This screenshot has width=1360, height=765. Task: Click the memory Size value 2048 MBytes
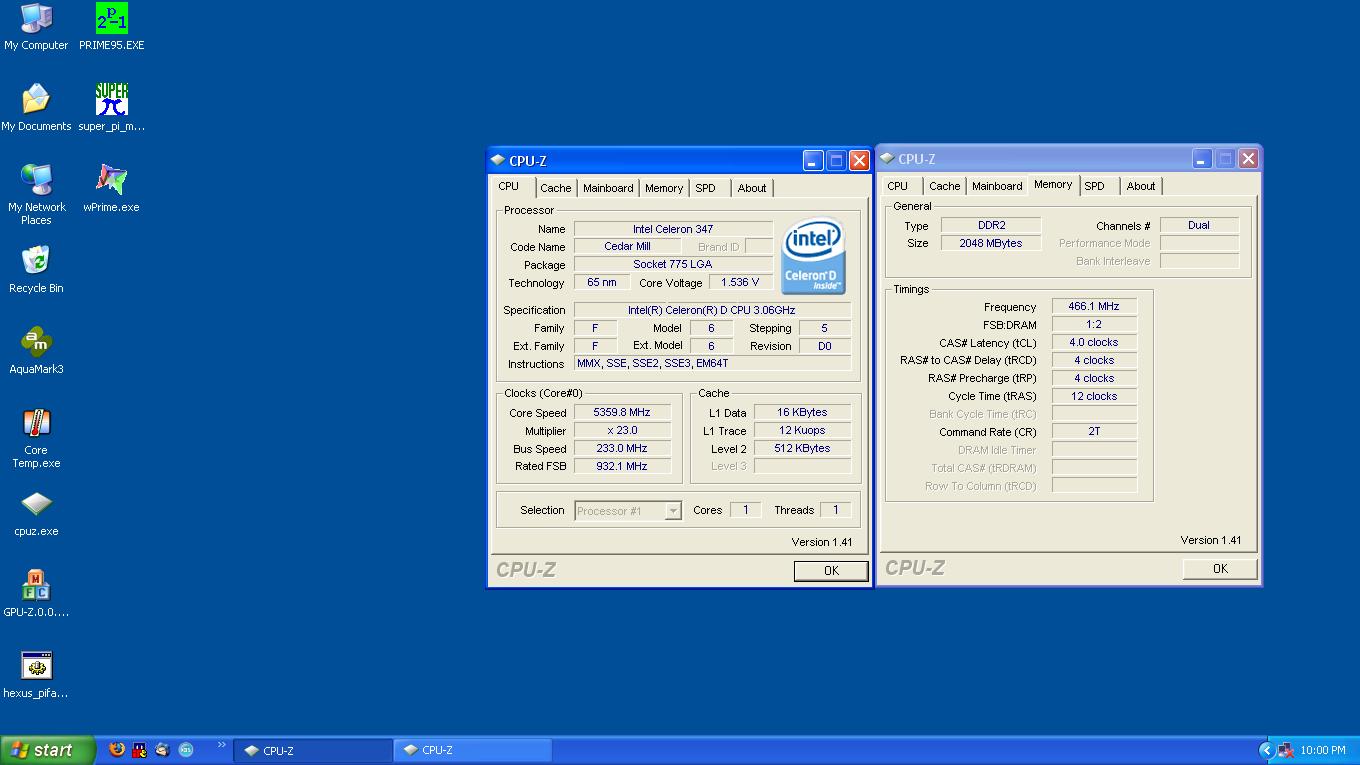pyautogui.click(x=991, y=243)
